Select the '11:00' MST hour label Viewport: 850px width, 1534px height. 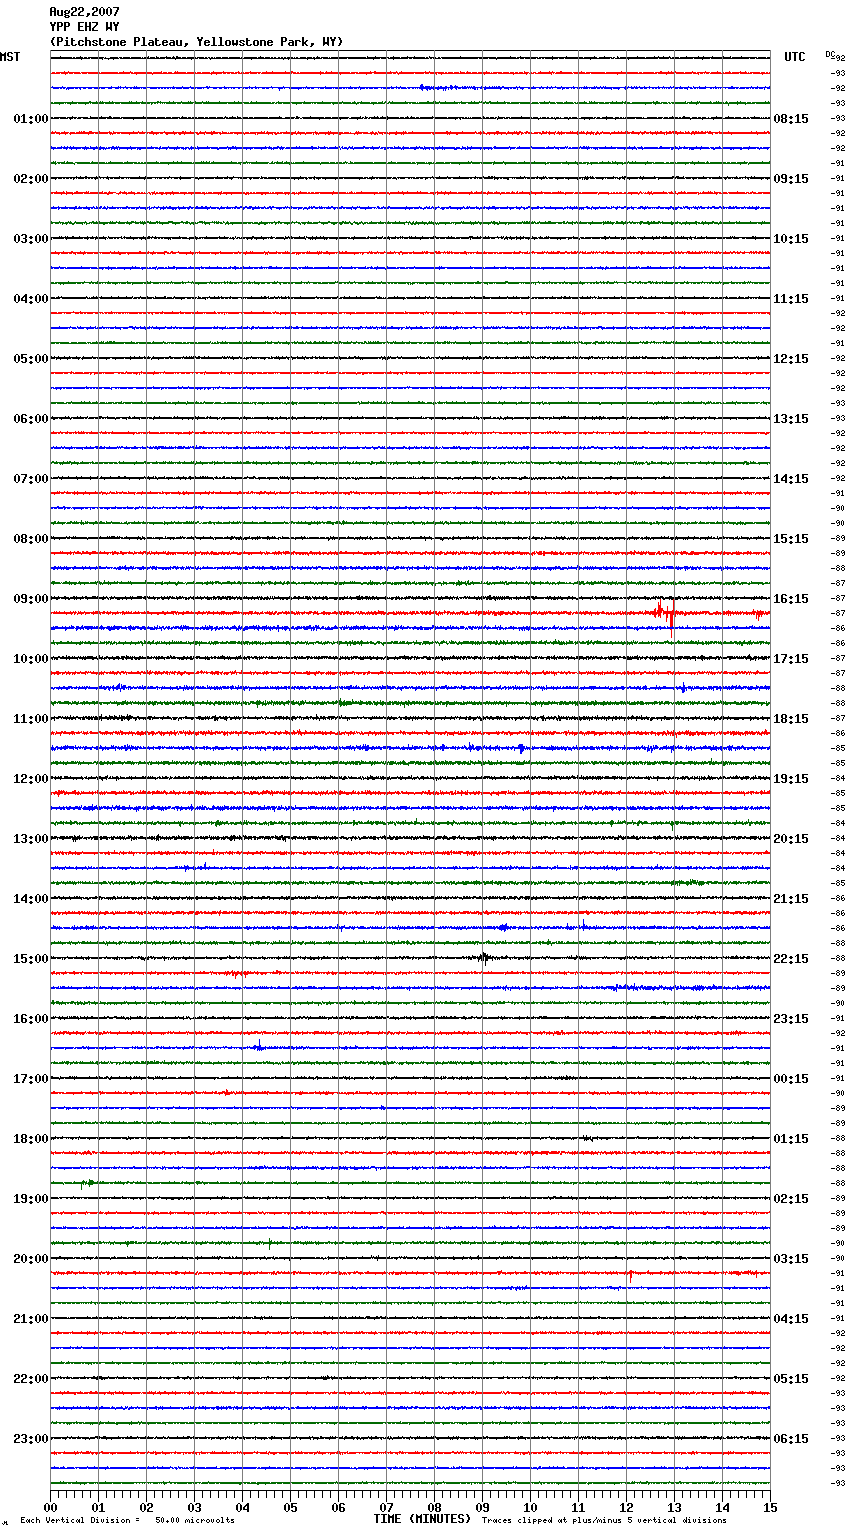[30, 719]
